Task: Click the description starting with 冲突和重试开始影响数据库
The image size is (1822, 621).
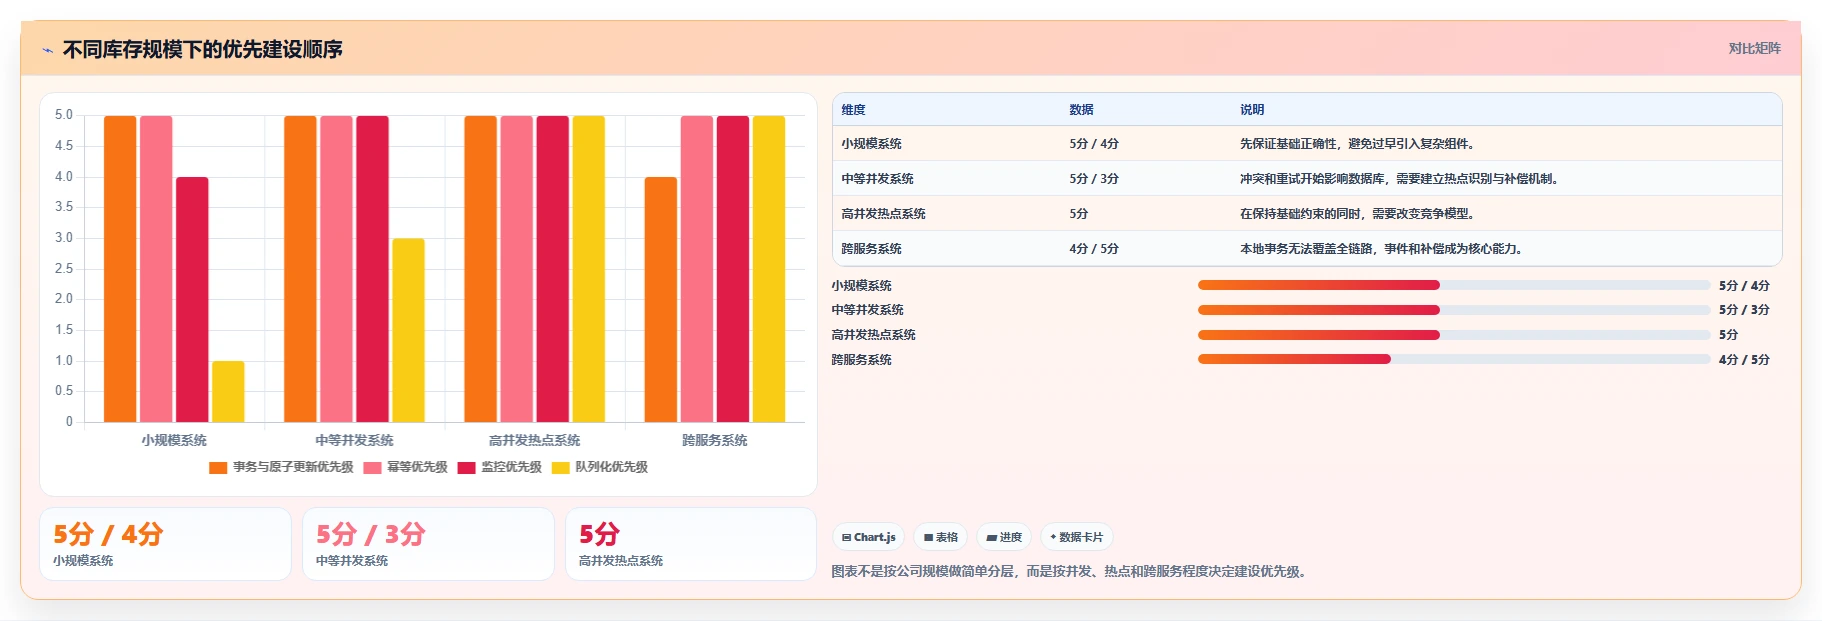Action: click(x=1401, y=179)
